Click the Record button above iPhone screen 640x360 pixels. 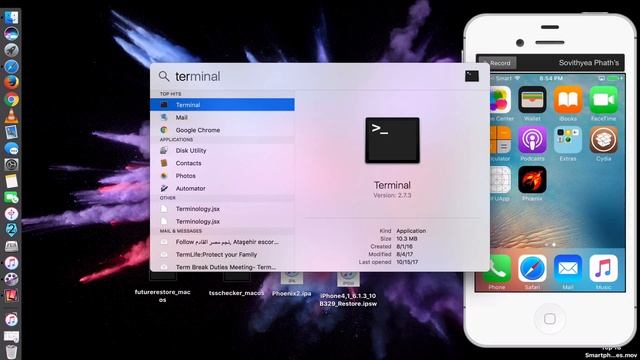[498, 63]
